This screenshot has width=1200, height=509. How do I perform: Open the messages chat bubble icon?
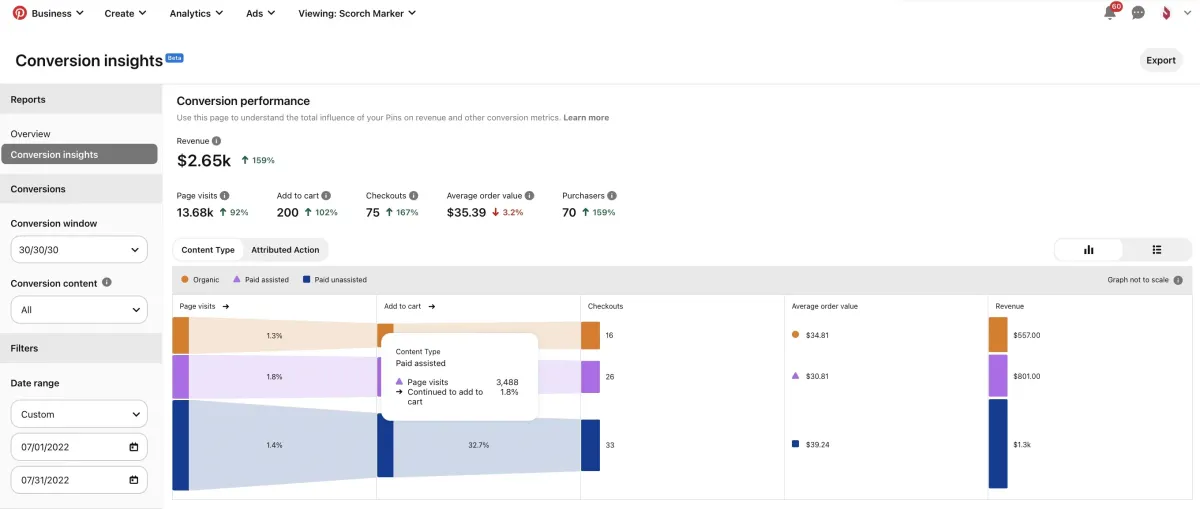coord(1138,13)
